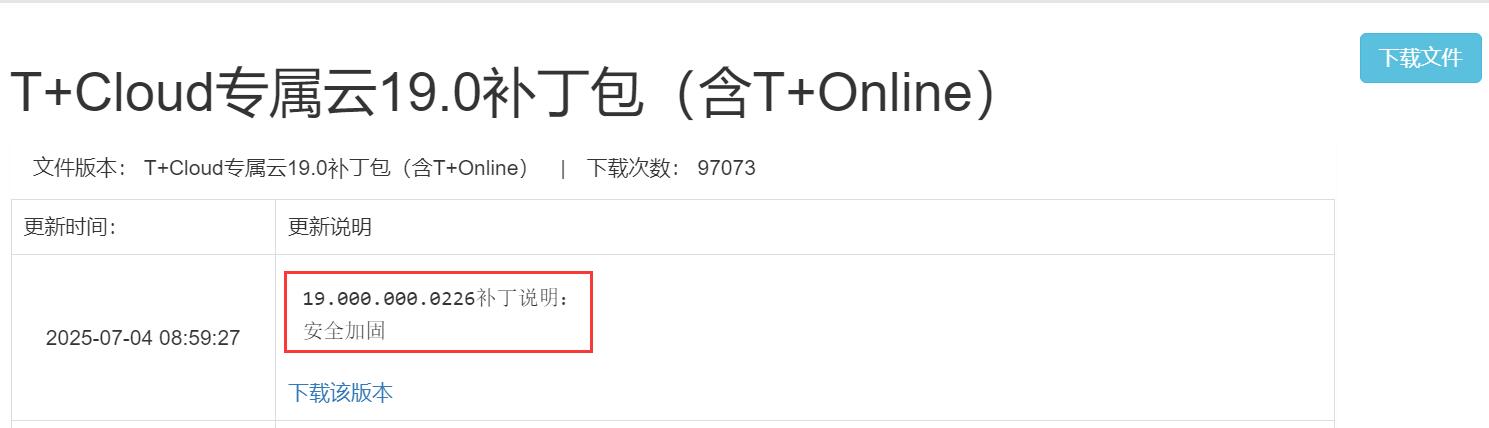
Task: Click the empty area right of the red box
Action: click(960, 311)
